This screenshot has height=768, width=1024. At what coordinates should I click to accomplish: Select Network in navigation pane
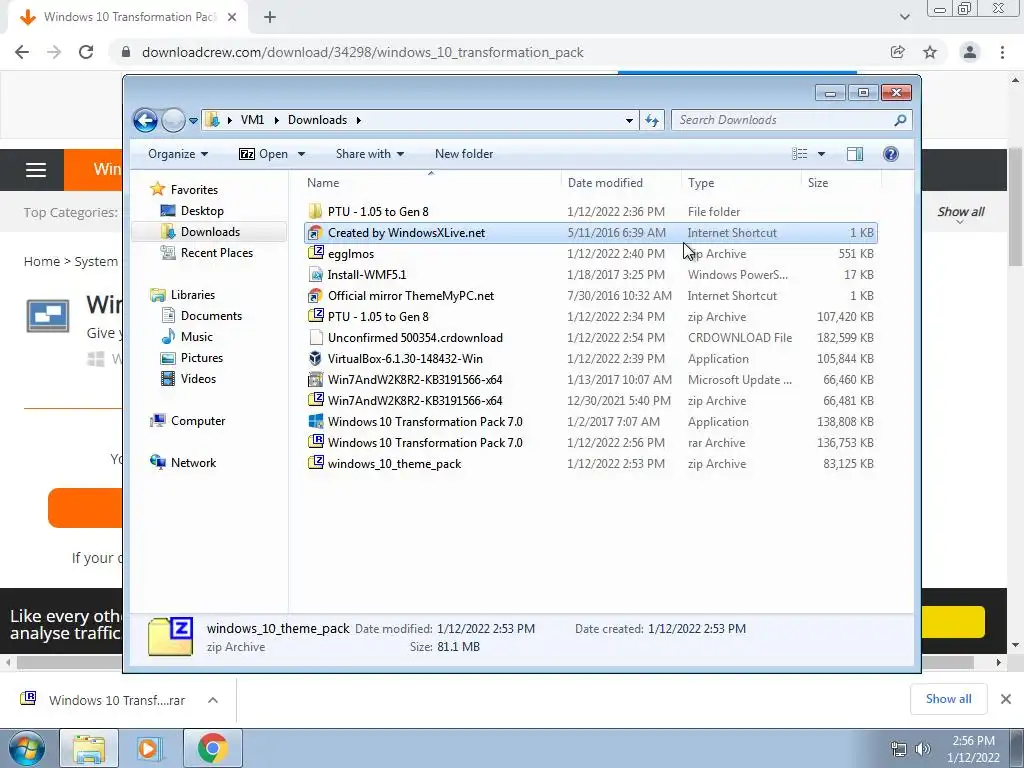click(193, 462)
